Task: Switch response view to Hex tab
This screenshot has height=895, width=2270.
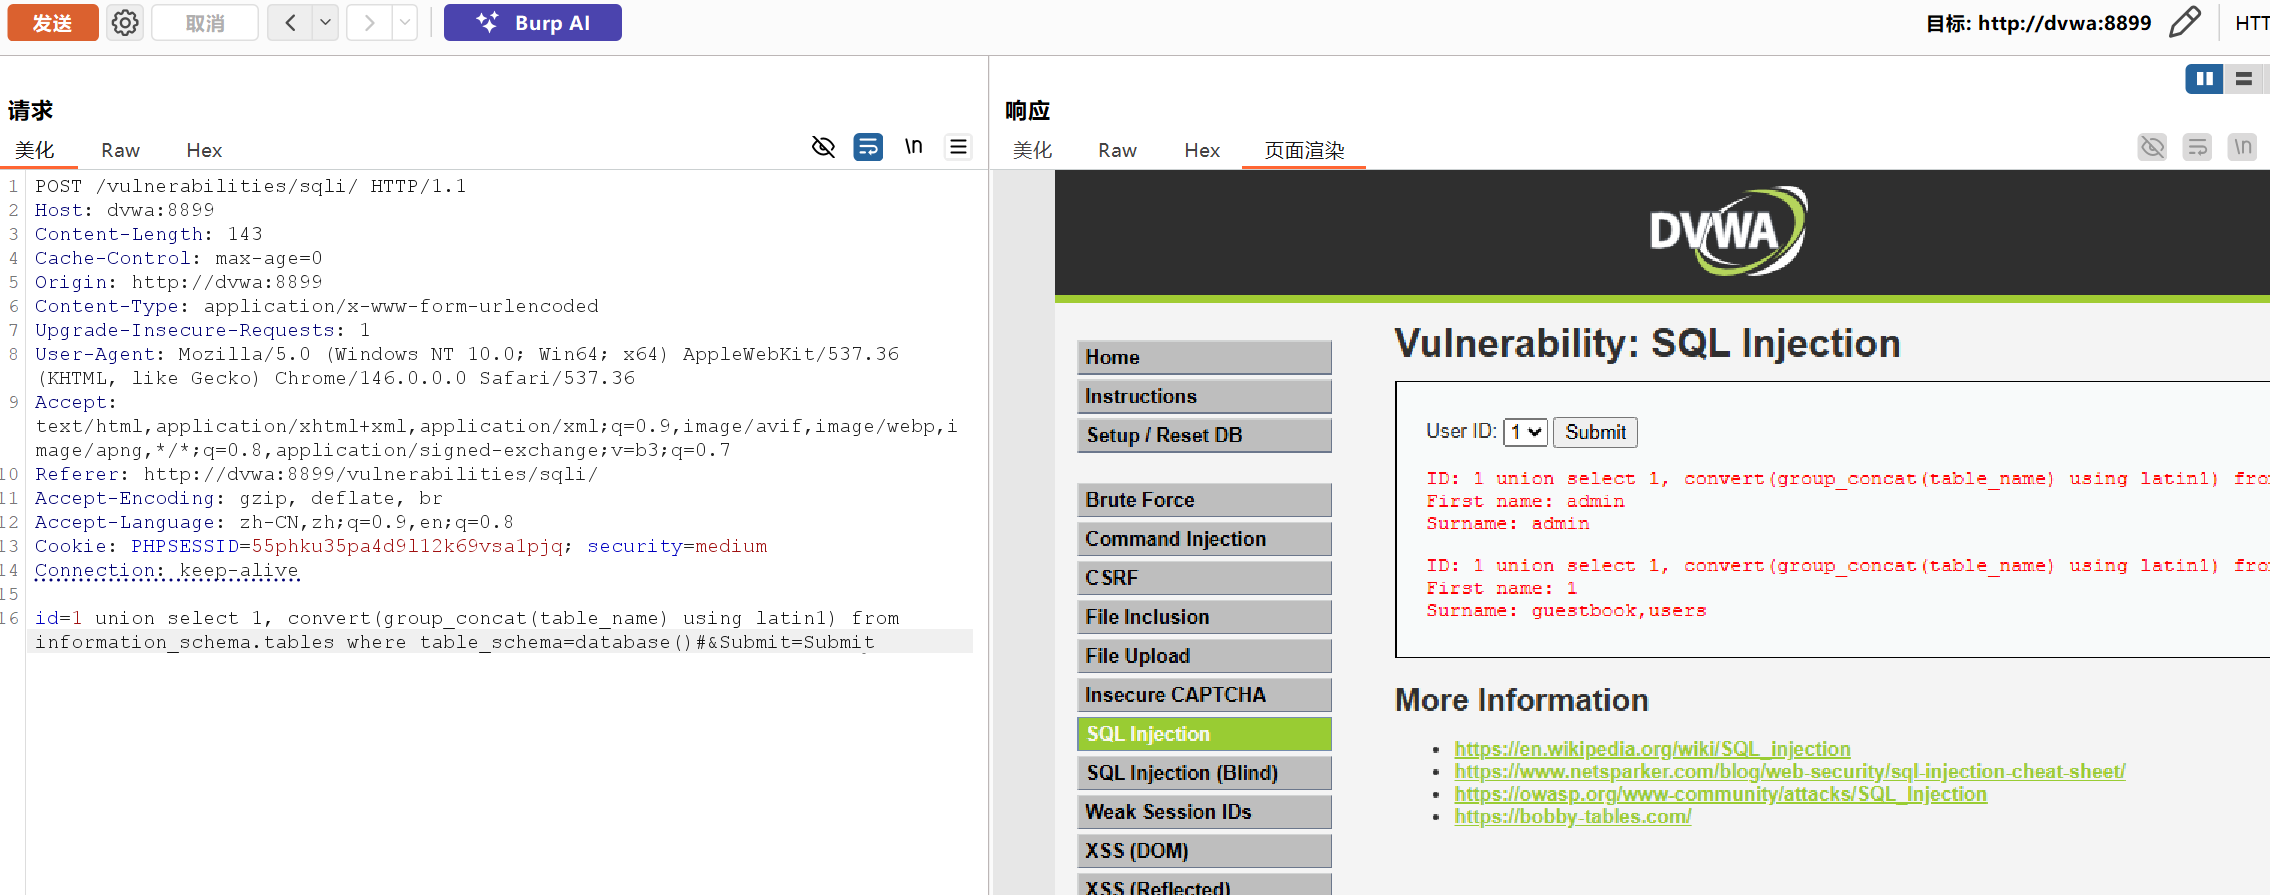Action: coord(1202,150)
